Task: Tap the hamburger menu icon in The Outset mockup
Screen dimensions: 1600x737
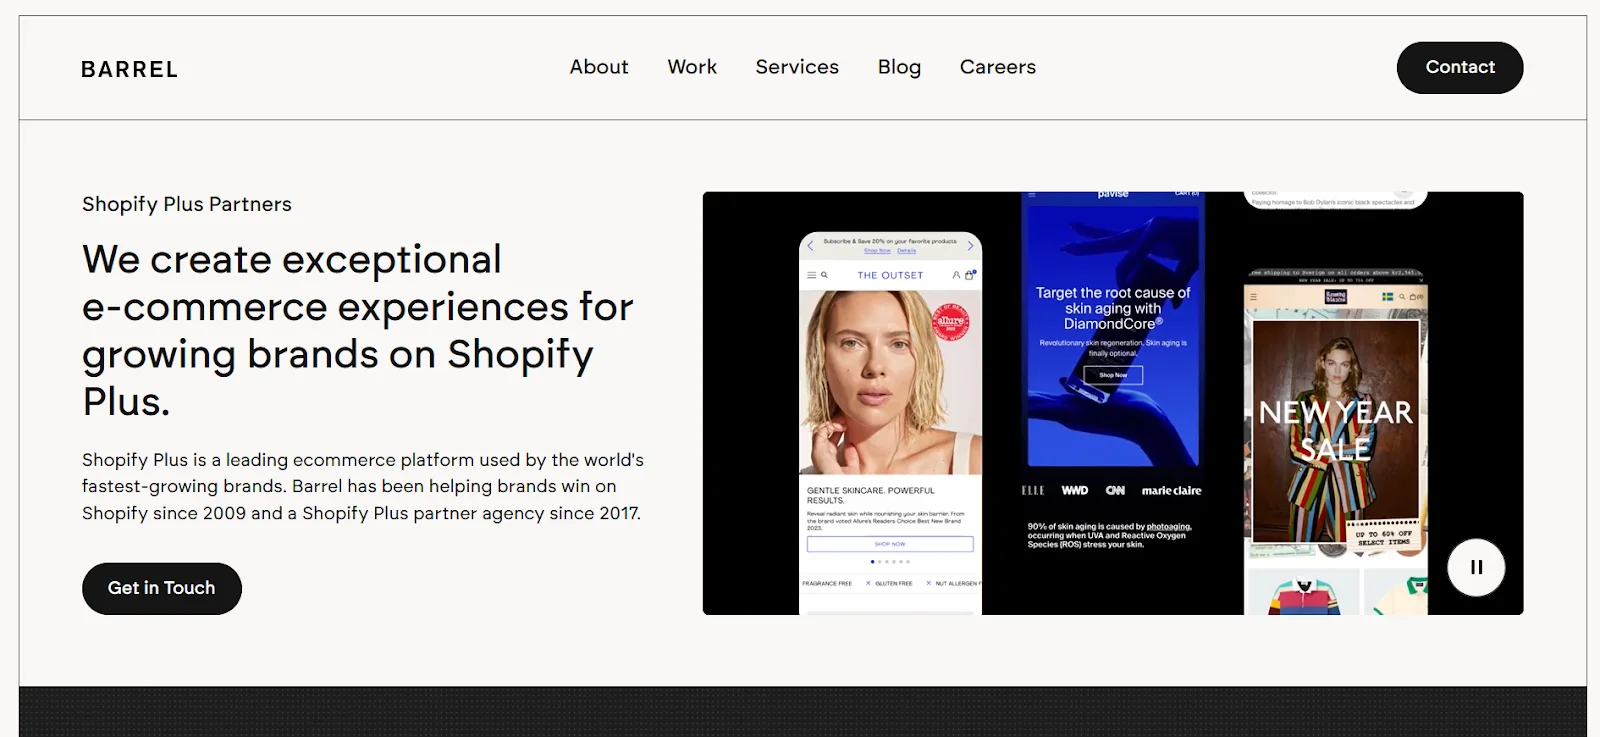Action: coord(812,275)
